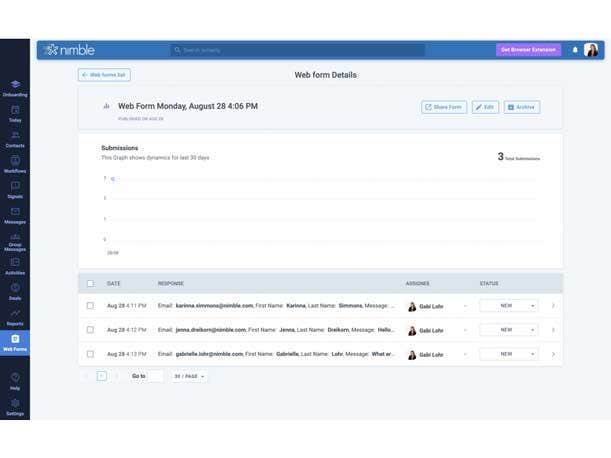Check the karinna.simmons submission row checkbox
Image resolution: width=611 pixels, height=458 pixels.
90,305
